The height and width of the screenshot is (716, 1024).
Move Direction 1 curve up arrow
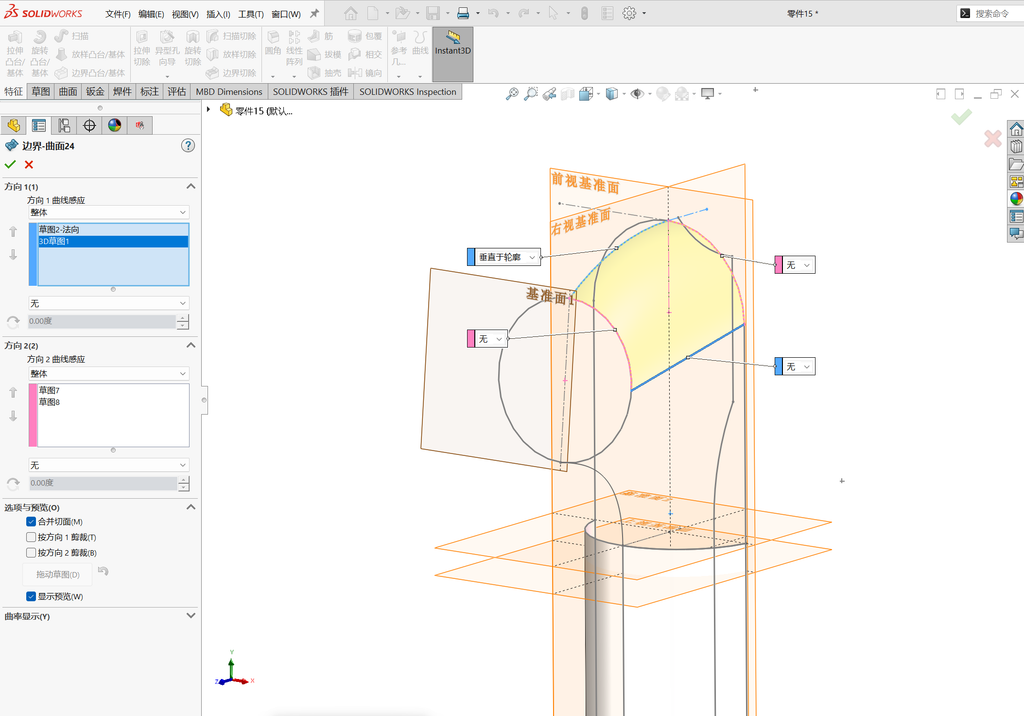13,231
